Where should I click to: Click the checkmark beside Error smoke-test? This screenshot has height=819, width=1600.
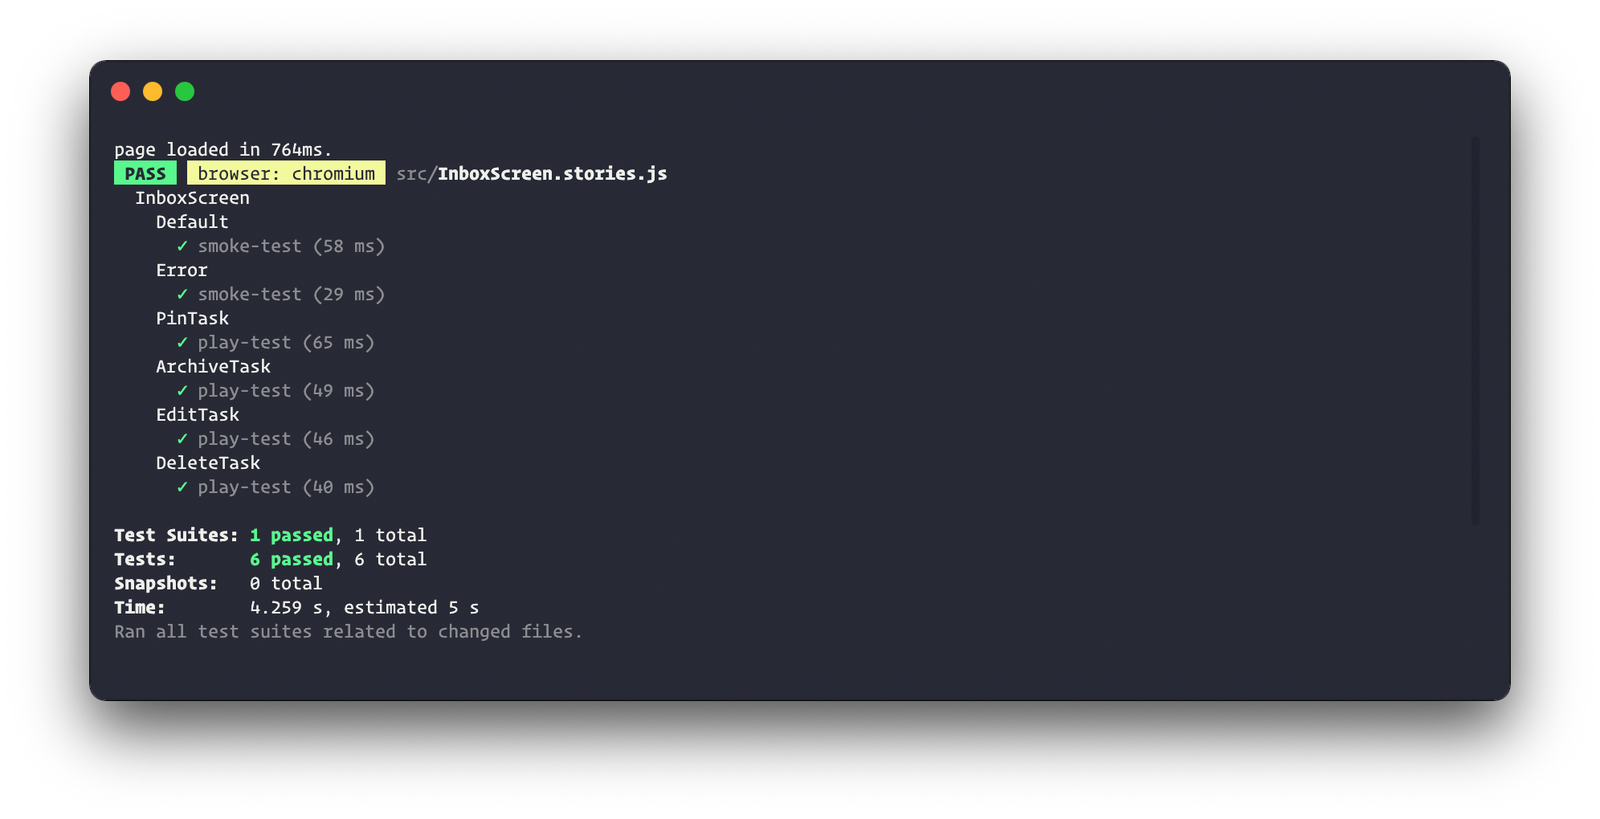(x=182, y=294)
